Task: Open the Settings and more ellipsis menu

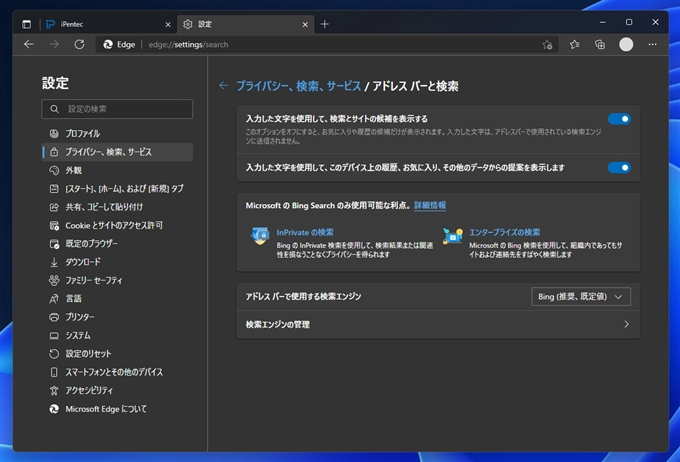Action: coord(652,44)
